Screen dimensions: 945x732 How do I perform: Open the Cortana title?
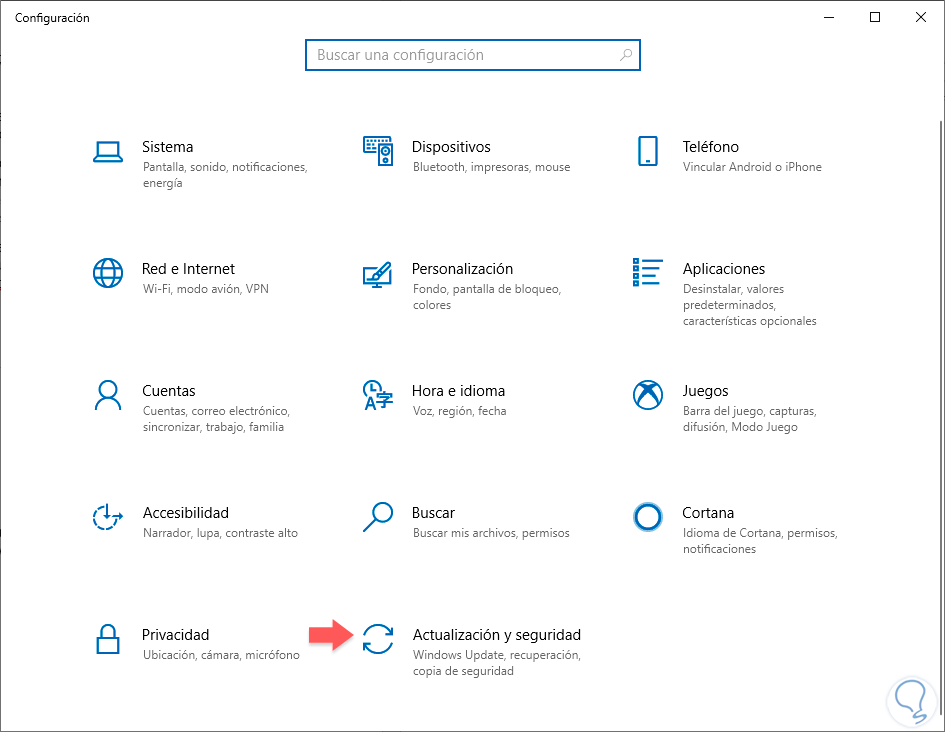708,513
